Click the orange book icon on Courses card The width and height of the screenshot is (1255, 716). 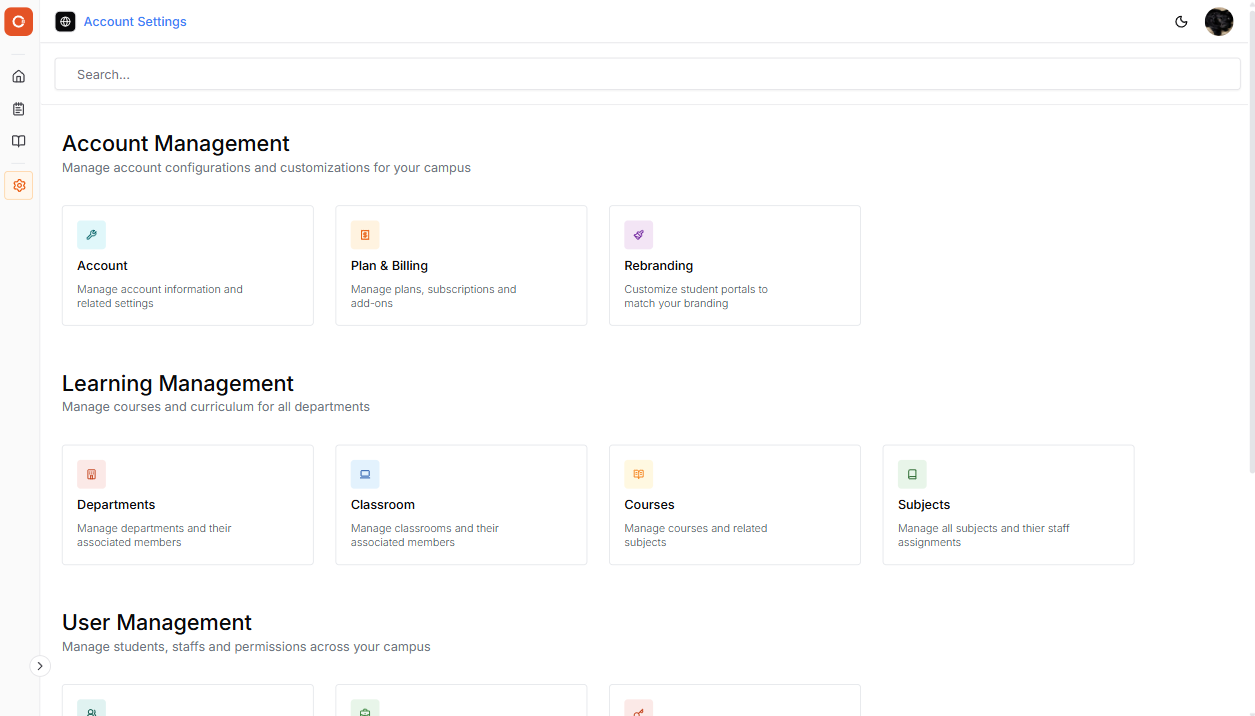click(x=638, y=473)
